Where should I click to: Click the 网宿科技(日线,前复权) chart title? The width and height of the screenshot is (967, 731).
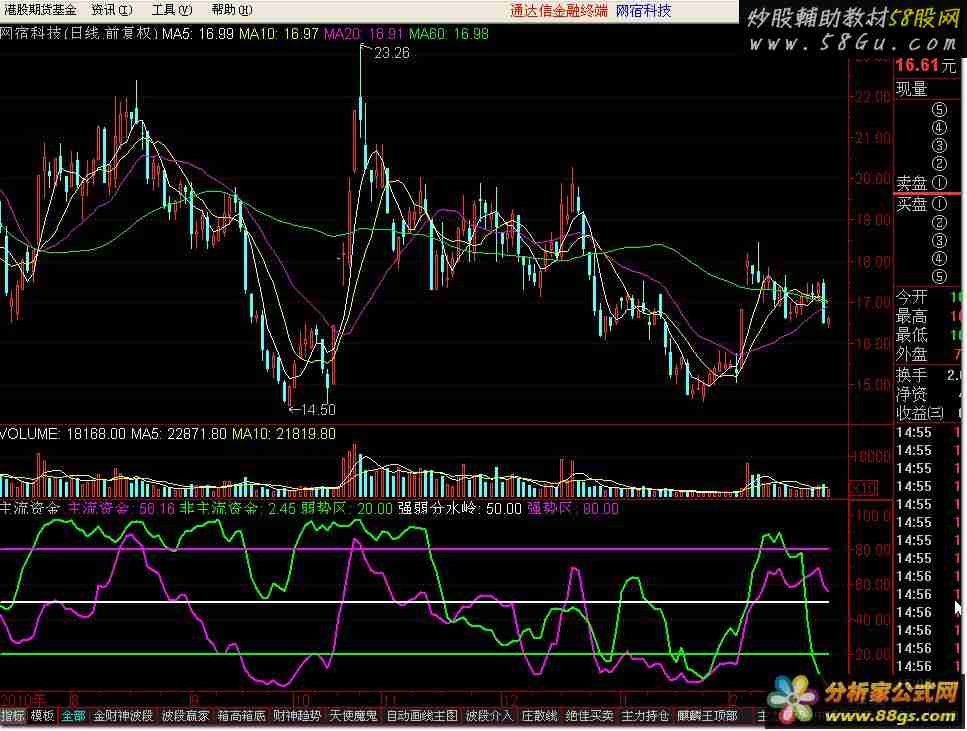[80, 33]
